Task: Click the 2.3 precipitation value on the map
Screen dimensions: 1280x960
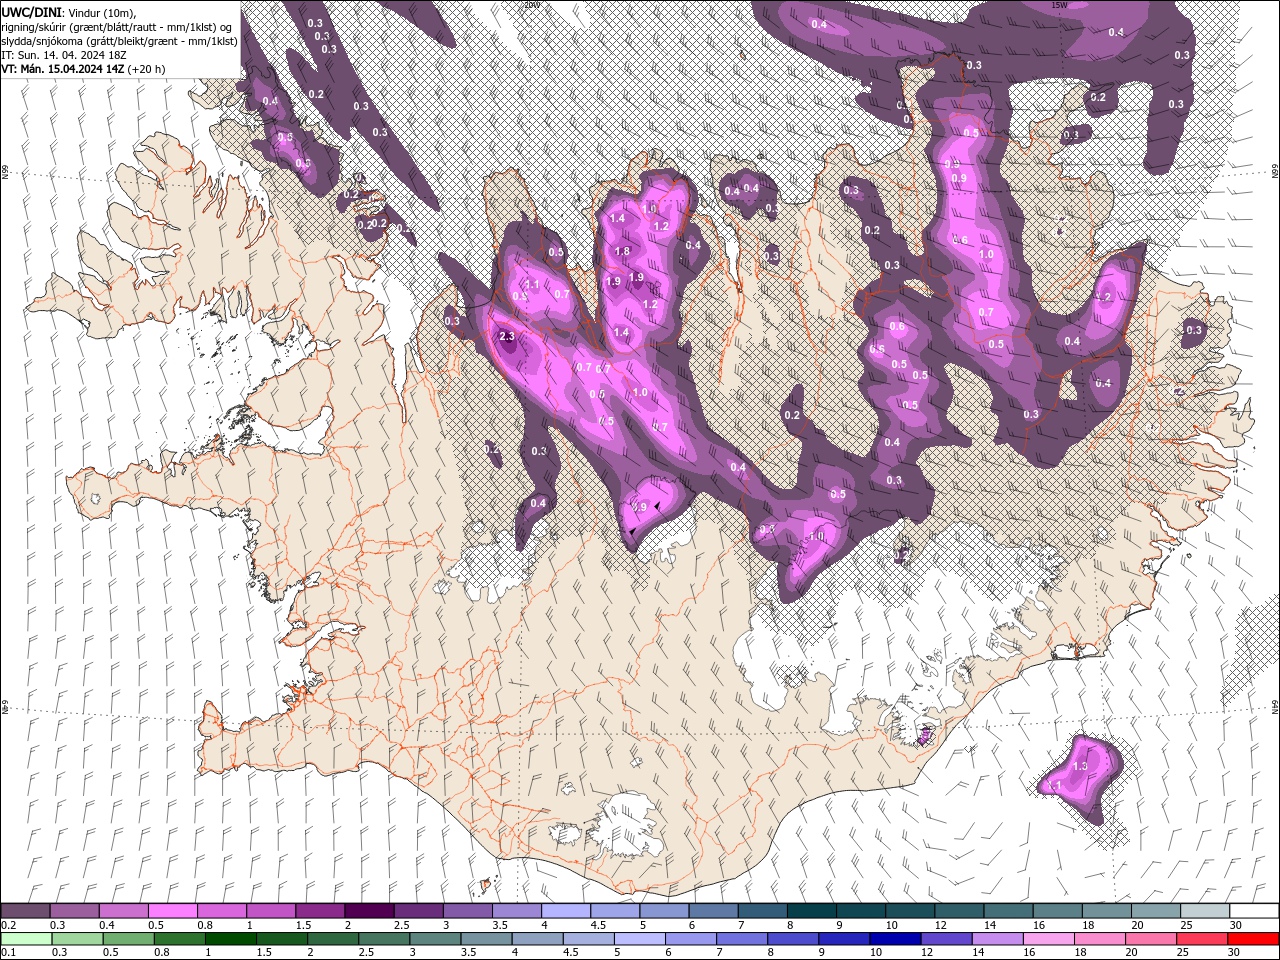Action: point(506,337)
